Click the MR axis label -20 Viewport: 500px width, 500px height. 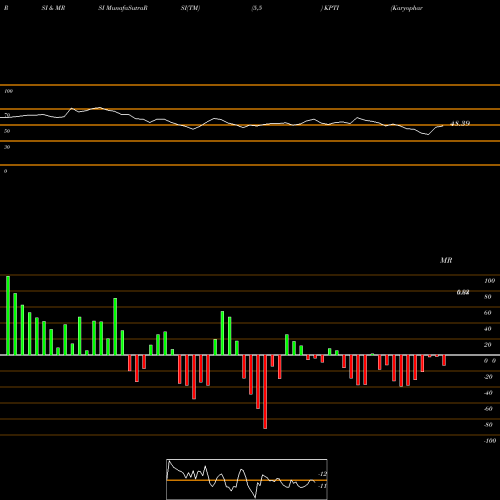488,377
